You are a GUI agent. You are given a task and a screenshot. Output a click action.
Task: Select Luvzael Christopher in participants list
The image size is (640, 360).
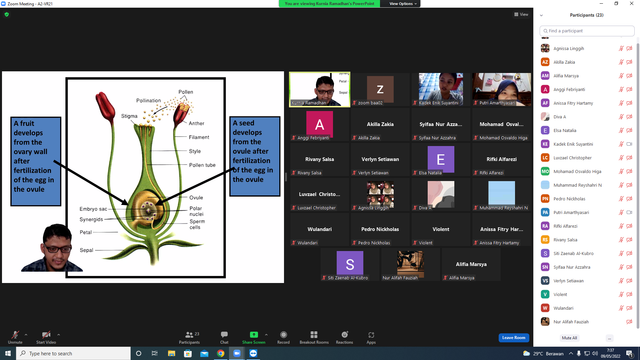[586, 158]
